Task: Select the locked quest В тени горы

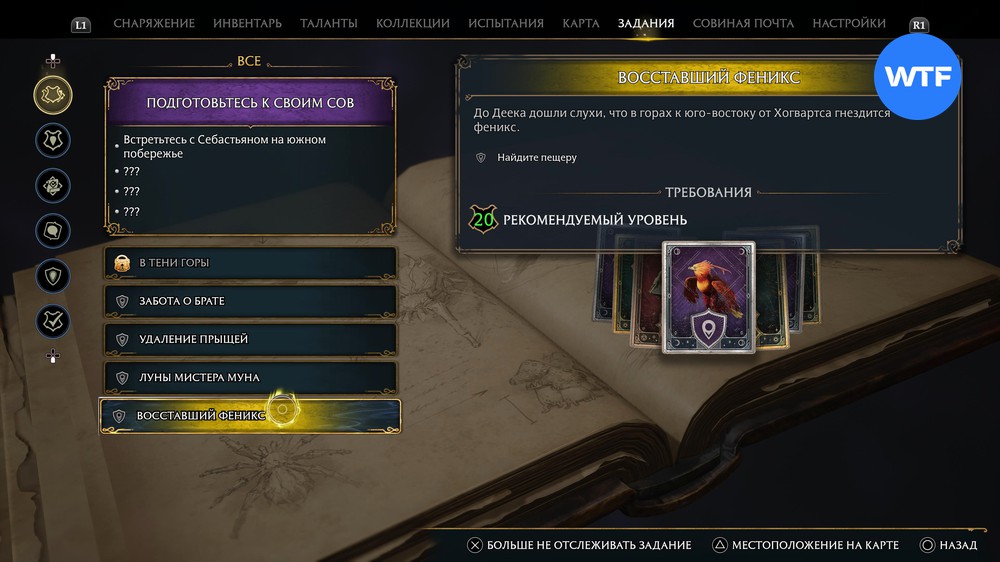Action: click(250, 263)
